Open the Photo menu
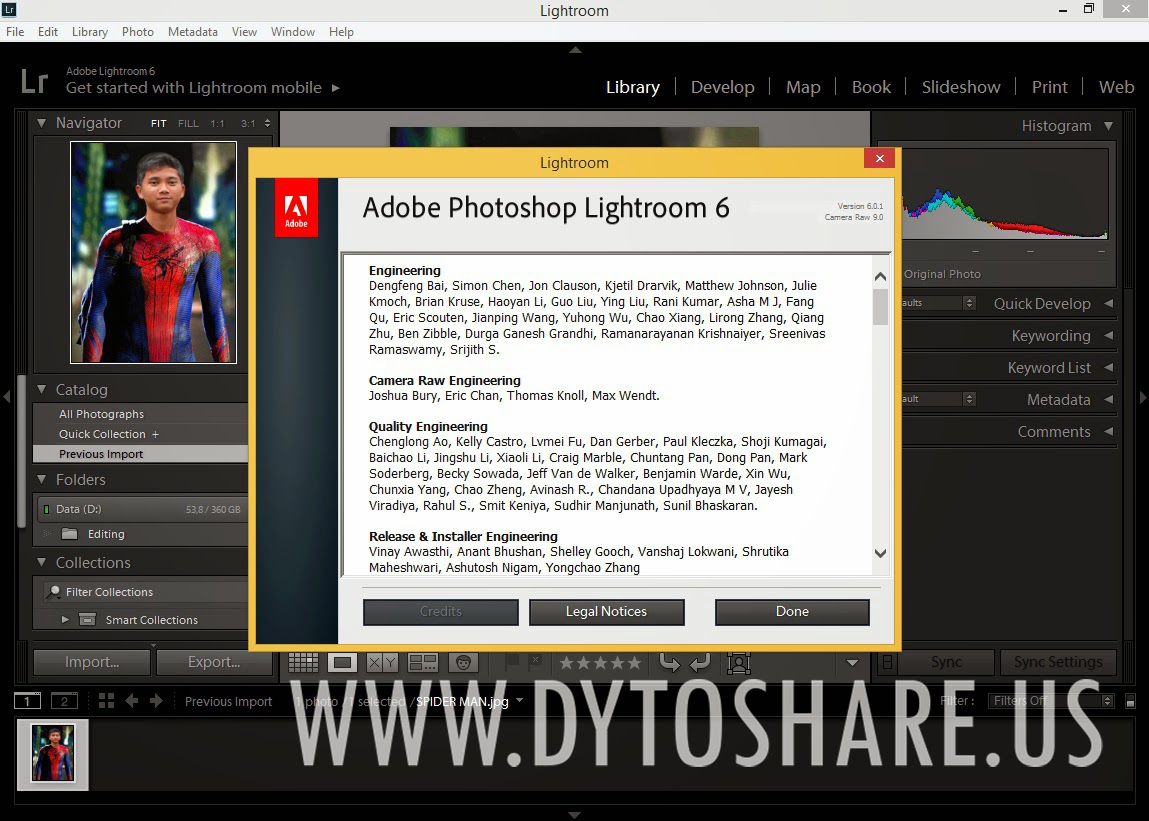 click(x=138, y=32)
